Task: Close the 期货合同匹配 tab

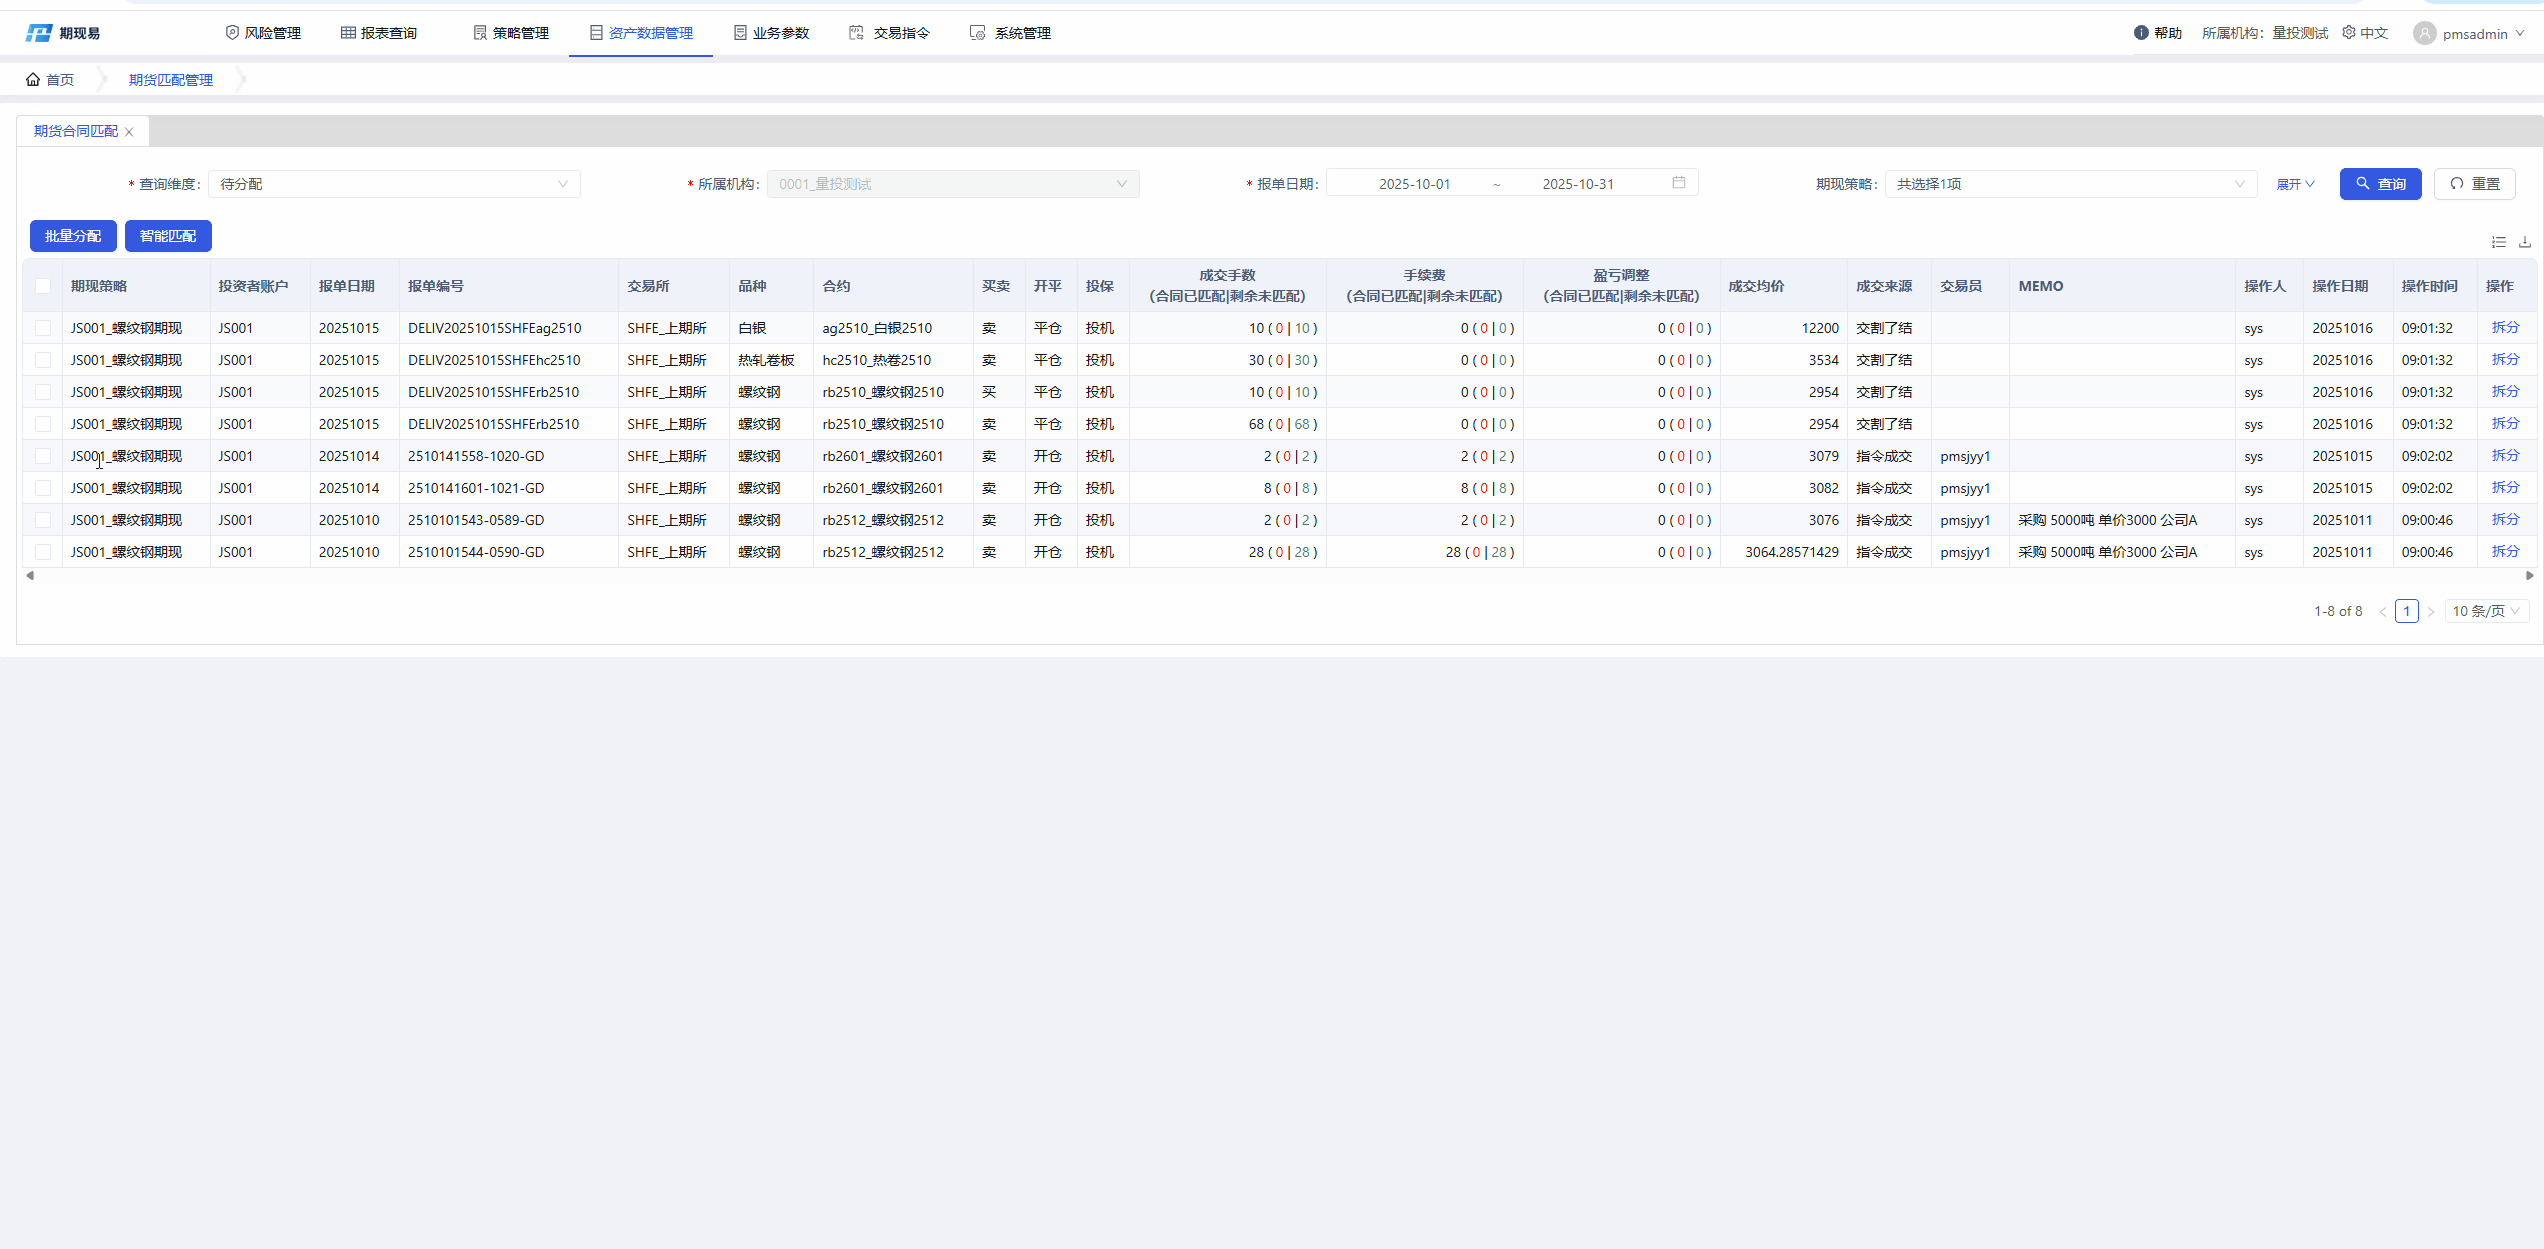Action: (129, 132)
